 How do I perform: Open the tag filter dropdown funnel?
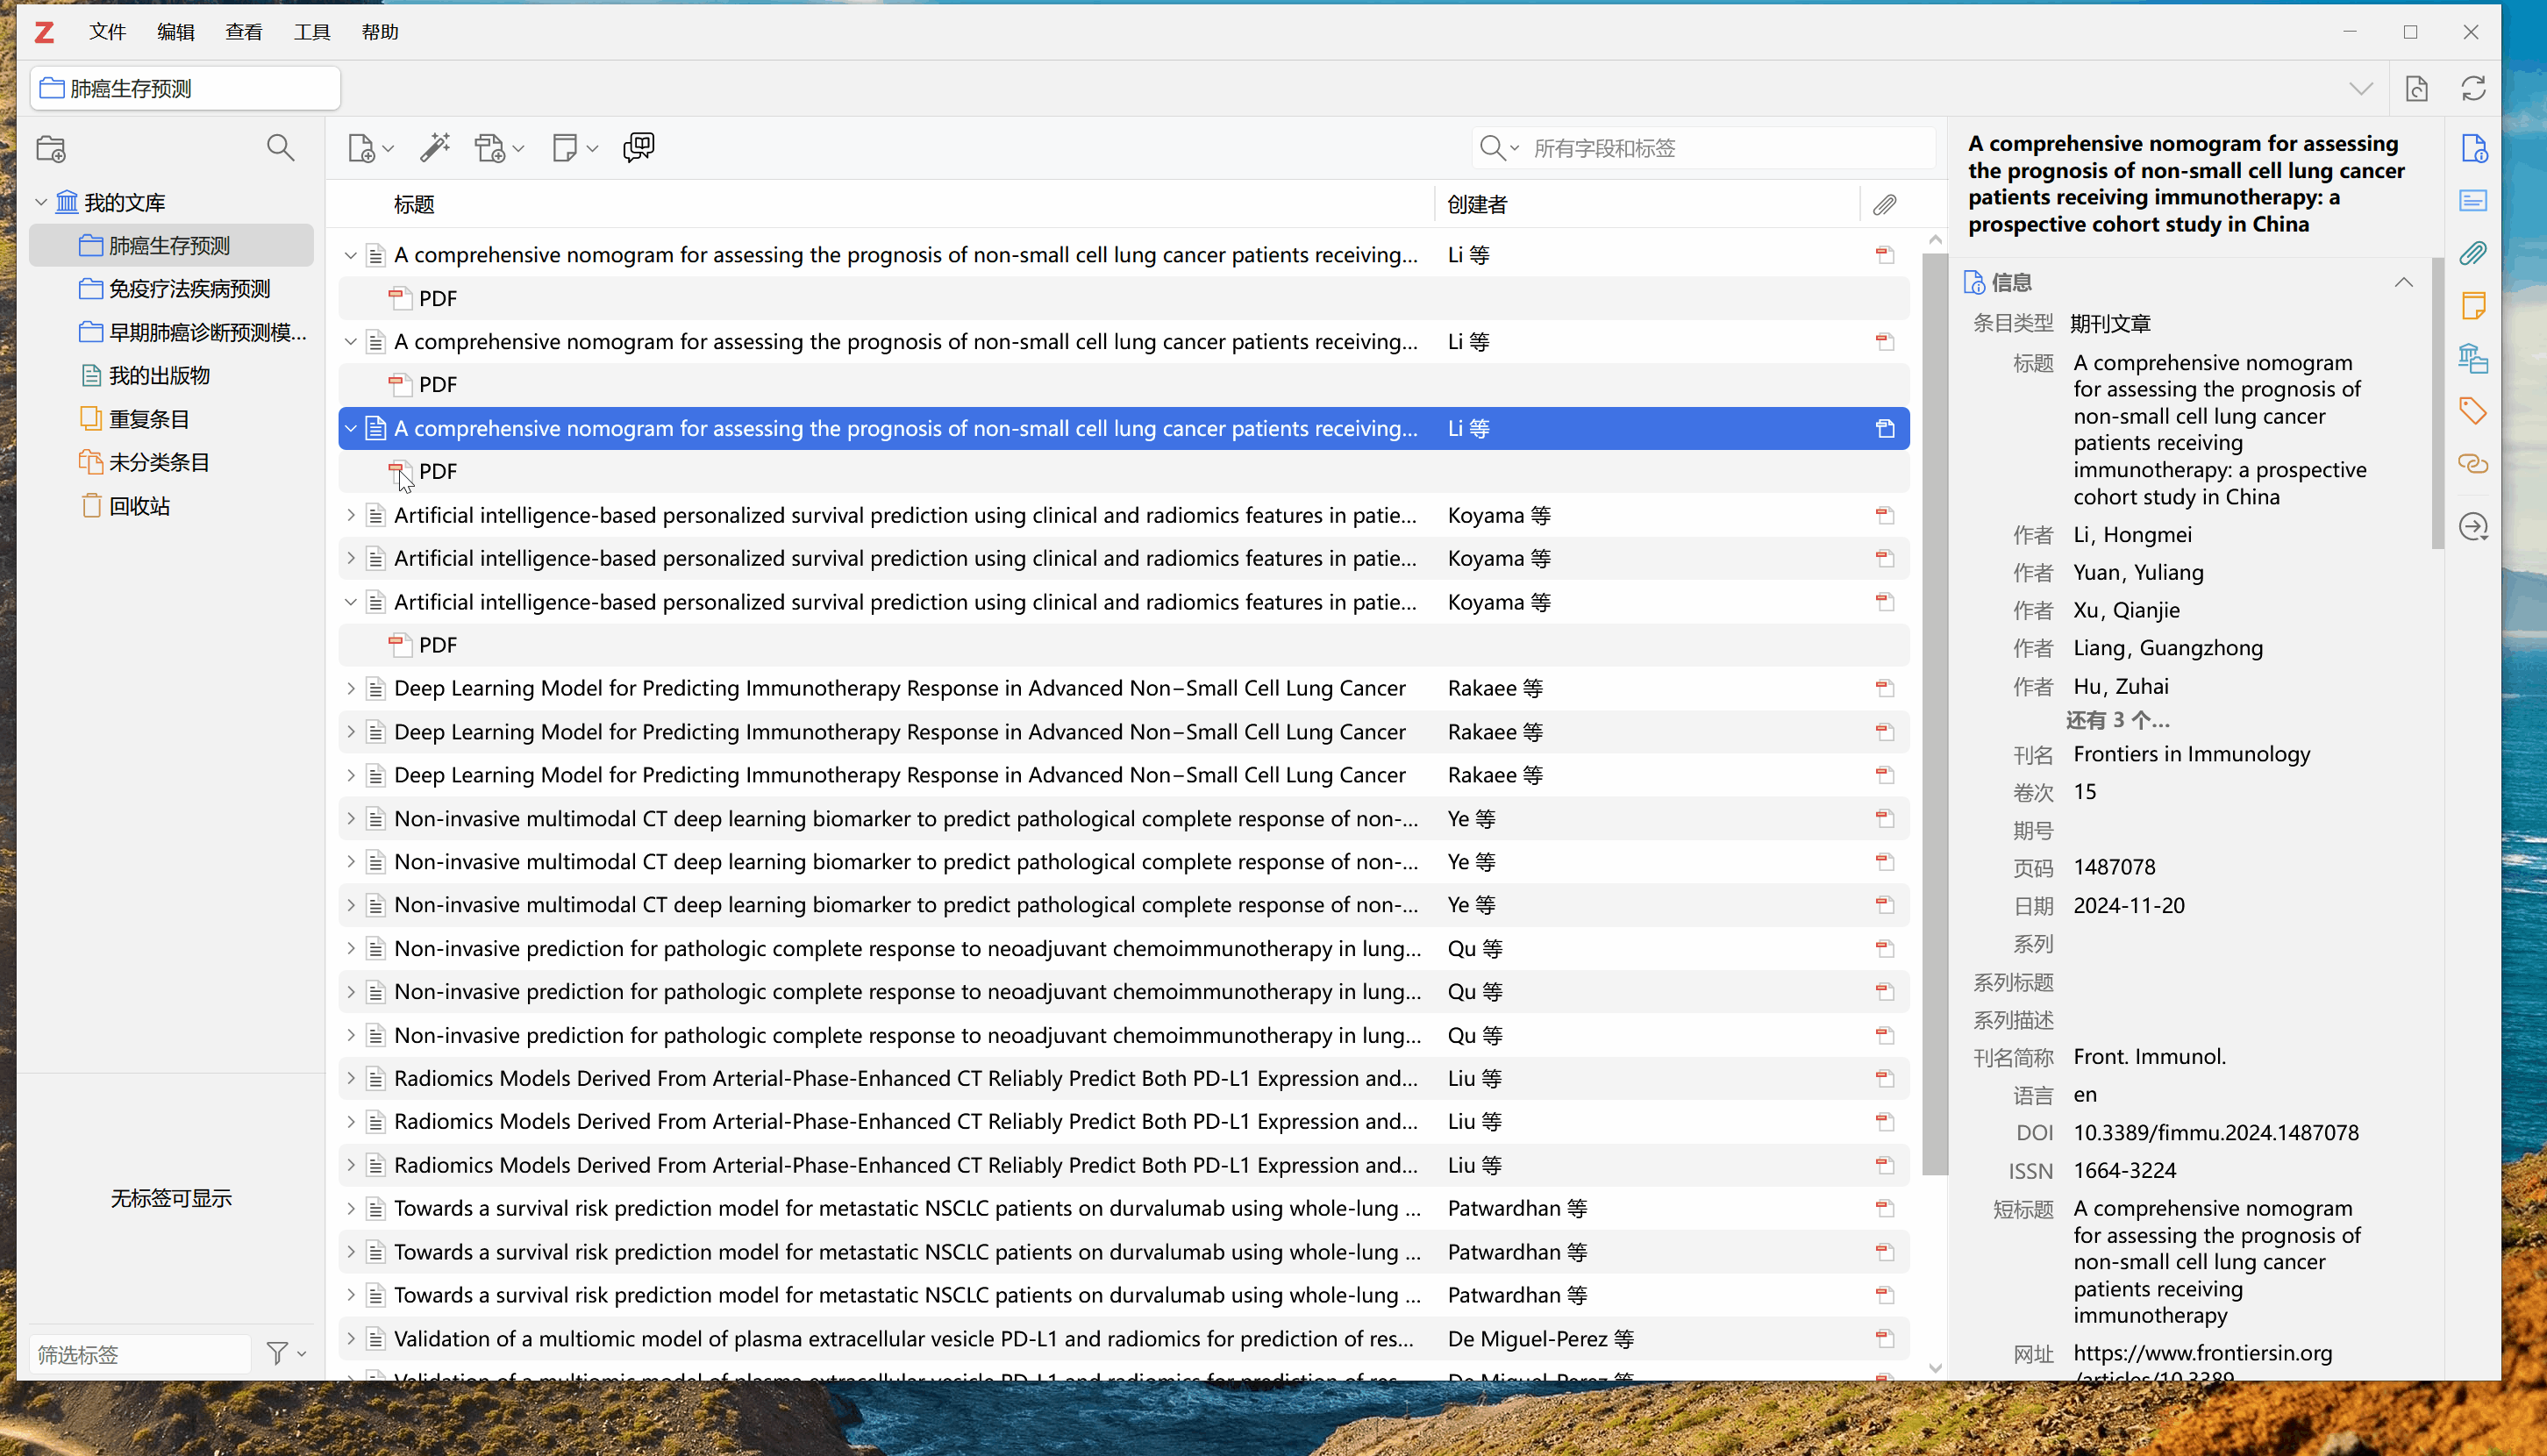(285, 1354)
